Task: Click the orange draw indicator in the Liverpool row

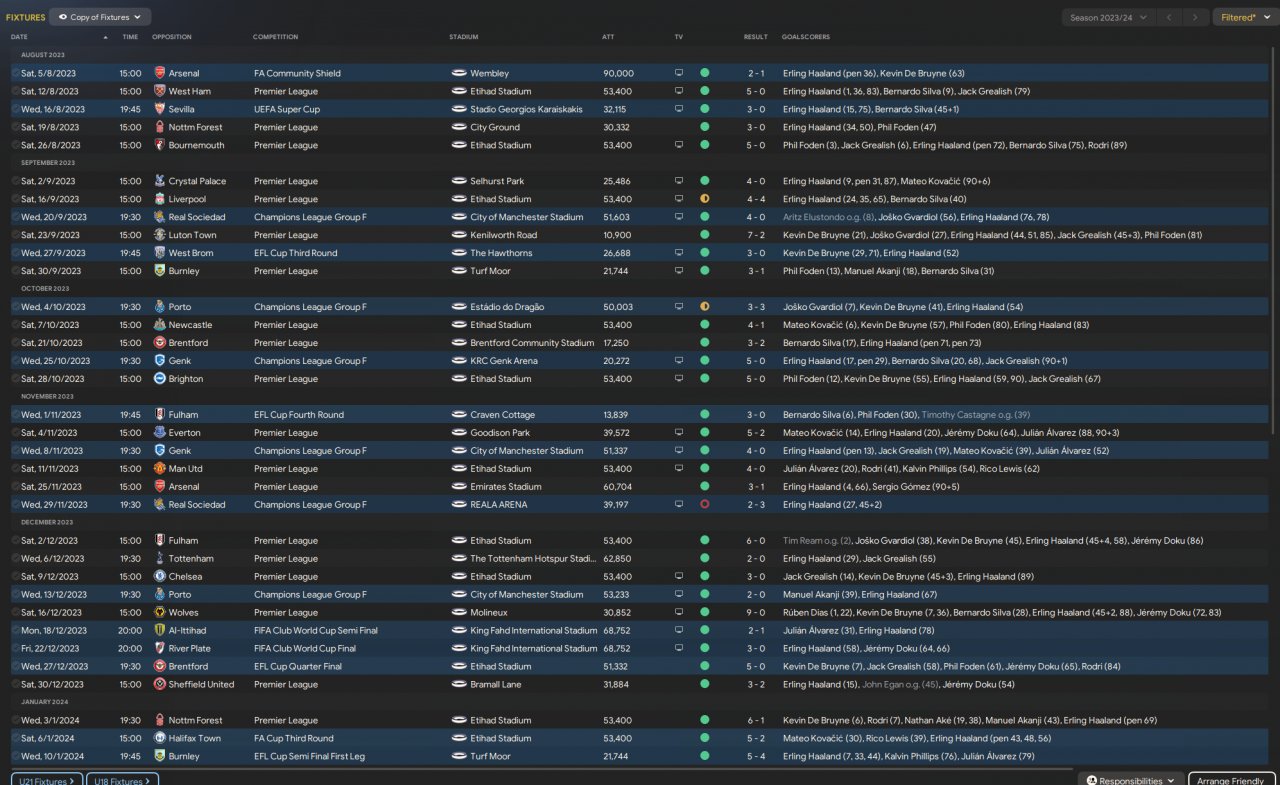Action: [704, 199]
